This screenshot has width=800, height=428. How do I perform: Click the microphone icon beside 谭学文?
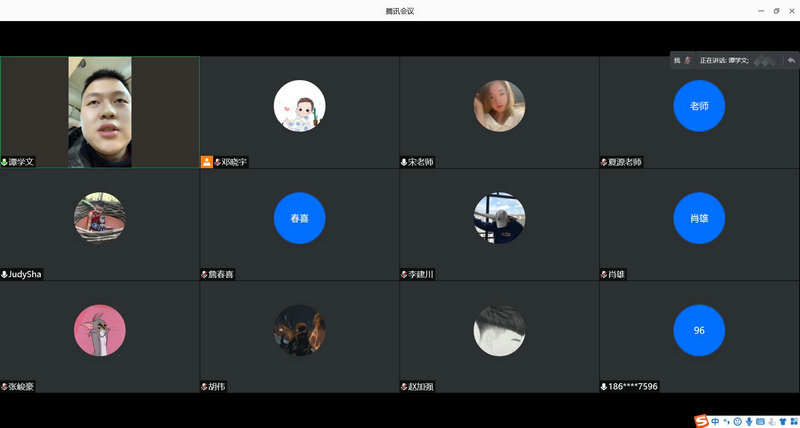(5, 162)
